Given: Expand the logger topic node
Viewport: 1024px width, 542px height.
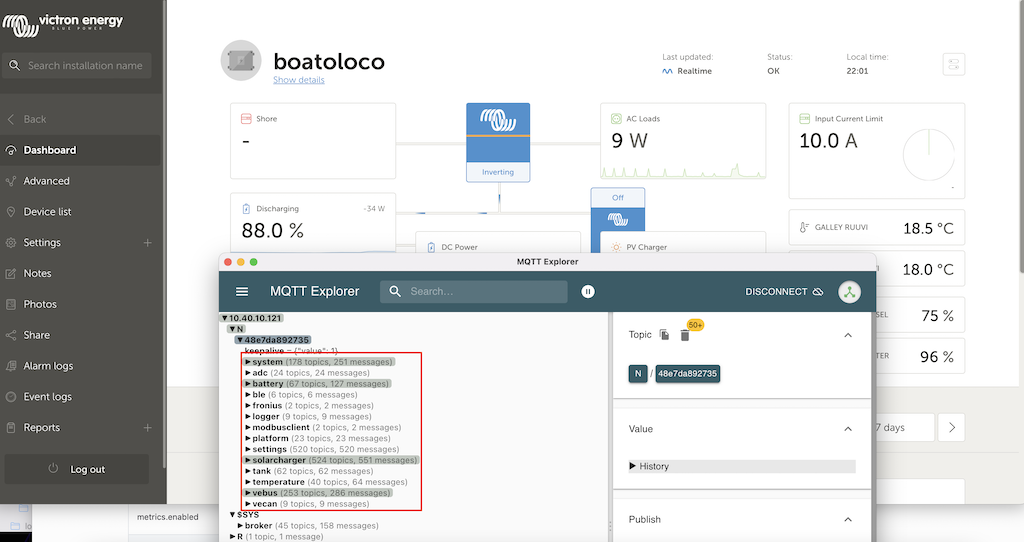Looking at the screenshot, I should tap(248, 417).
